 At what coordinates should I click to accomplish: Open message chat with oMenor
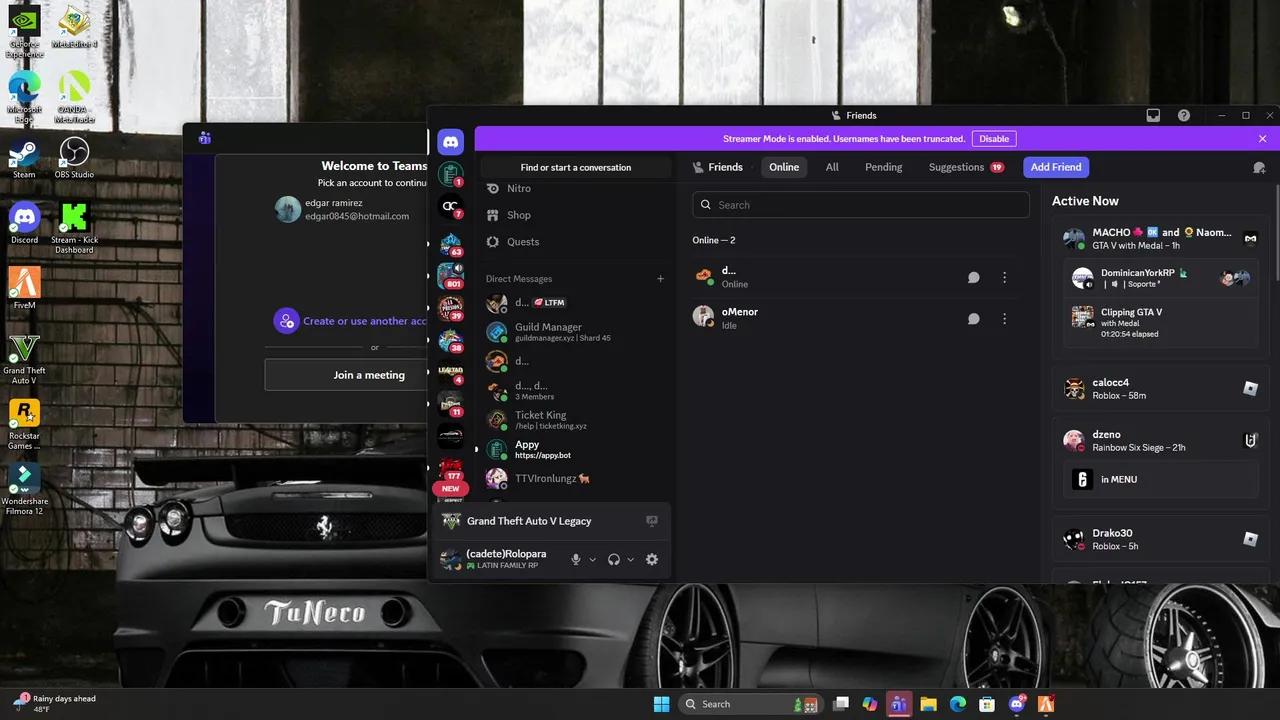[973, 319]
